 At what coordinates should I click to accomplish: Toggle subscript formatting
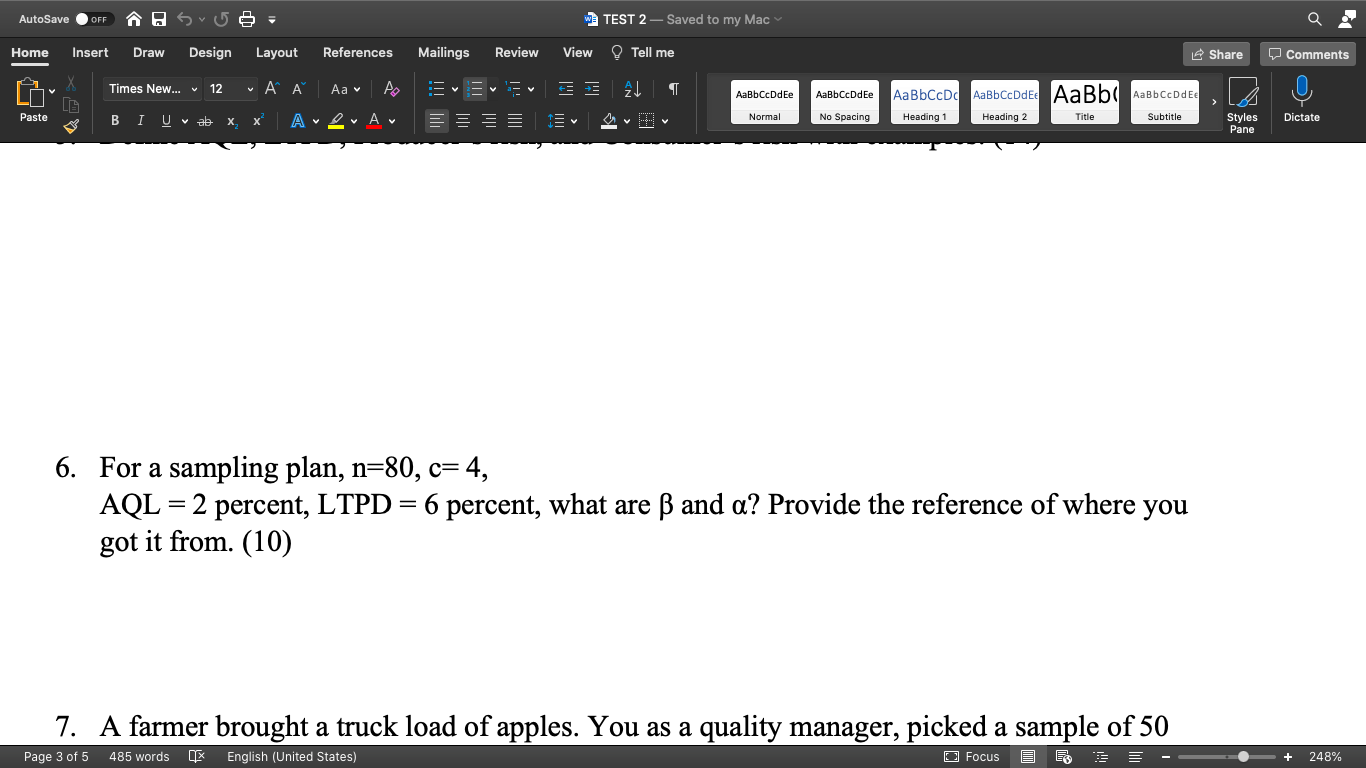[x=232, y=121]
